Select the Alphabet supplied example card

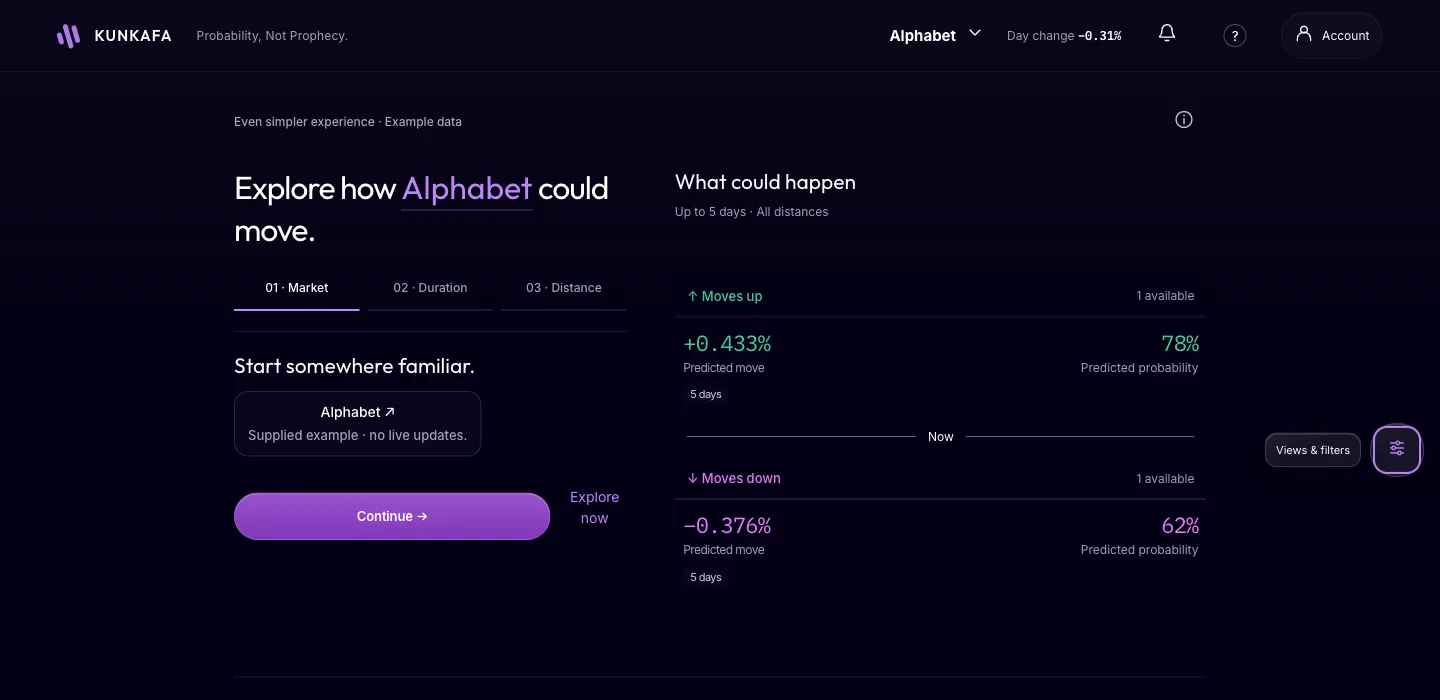coord(358,424)
